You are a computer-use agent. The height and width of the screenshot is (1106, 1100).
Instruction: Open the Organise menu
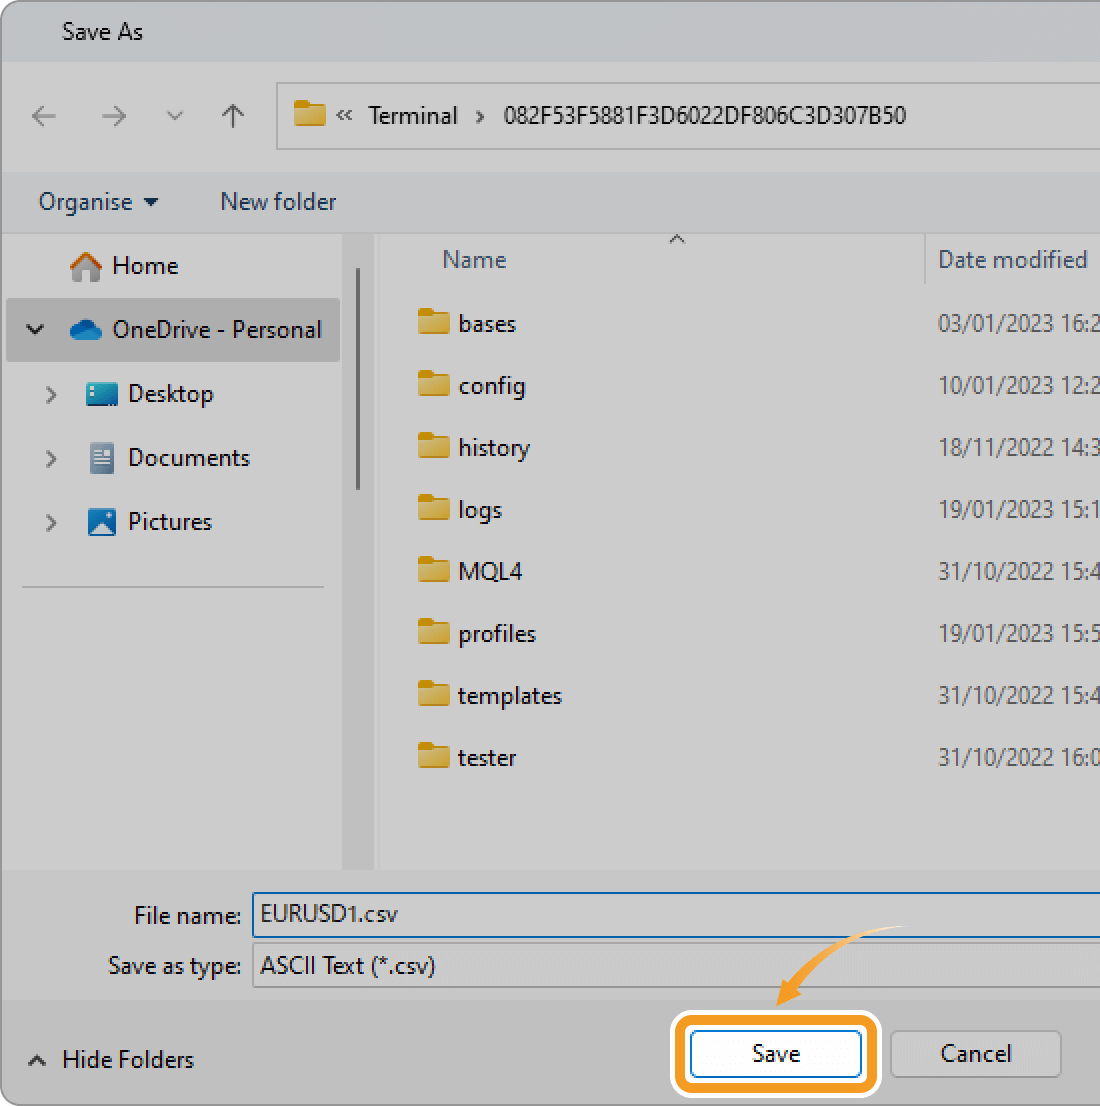pyautogui.click(x=98, y=202)
